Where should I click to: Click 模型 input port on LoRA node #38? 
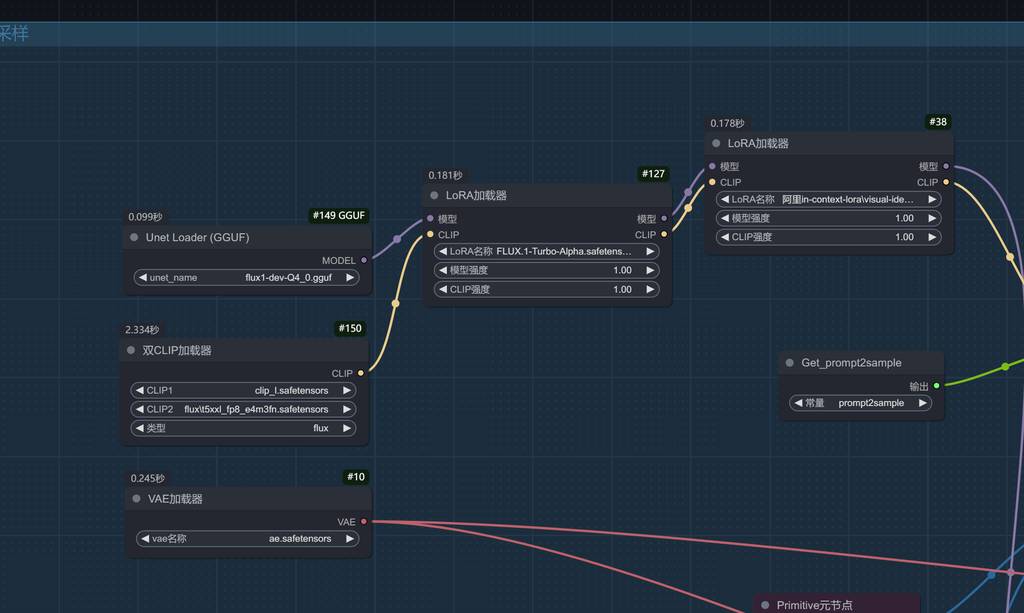click(x=712, y=166)
